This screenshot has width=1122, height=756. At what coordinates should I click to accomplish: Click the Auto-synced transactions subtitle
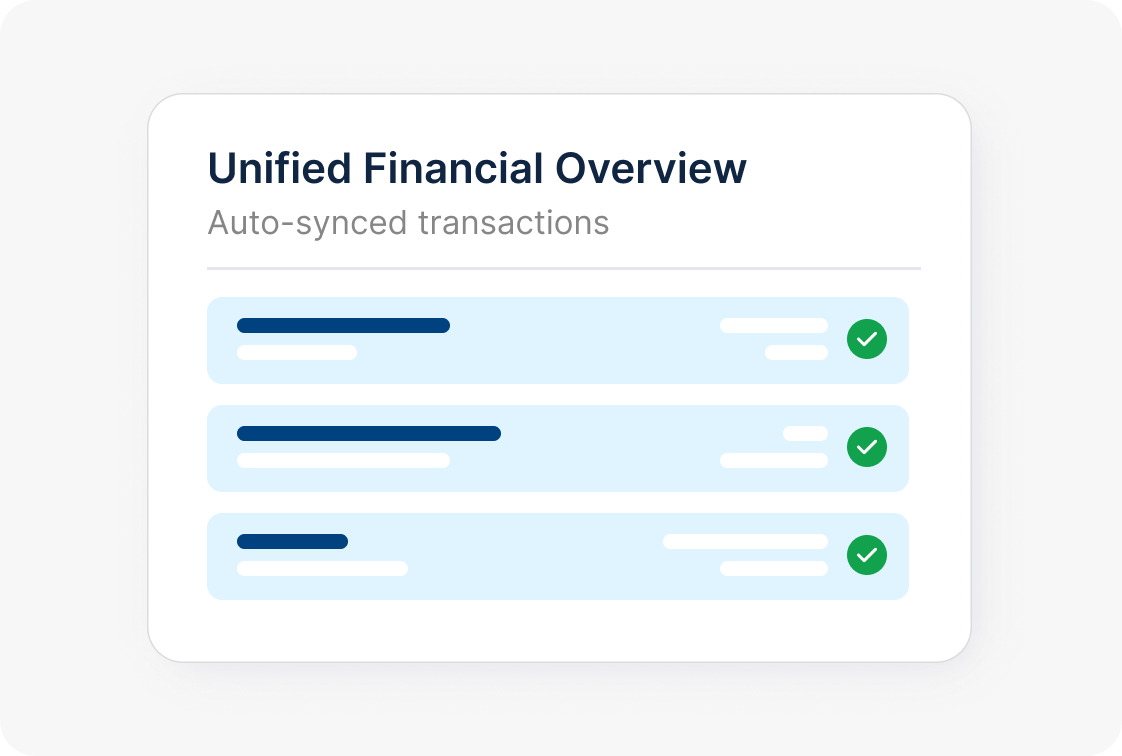(x=408, y=222)
